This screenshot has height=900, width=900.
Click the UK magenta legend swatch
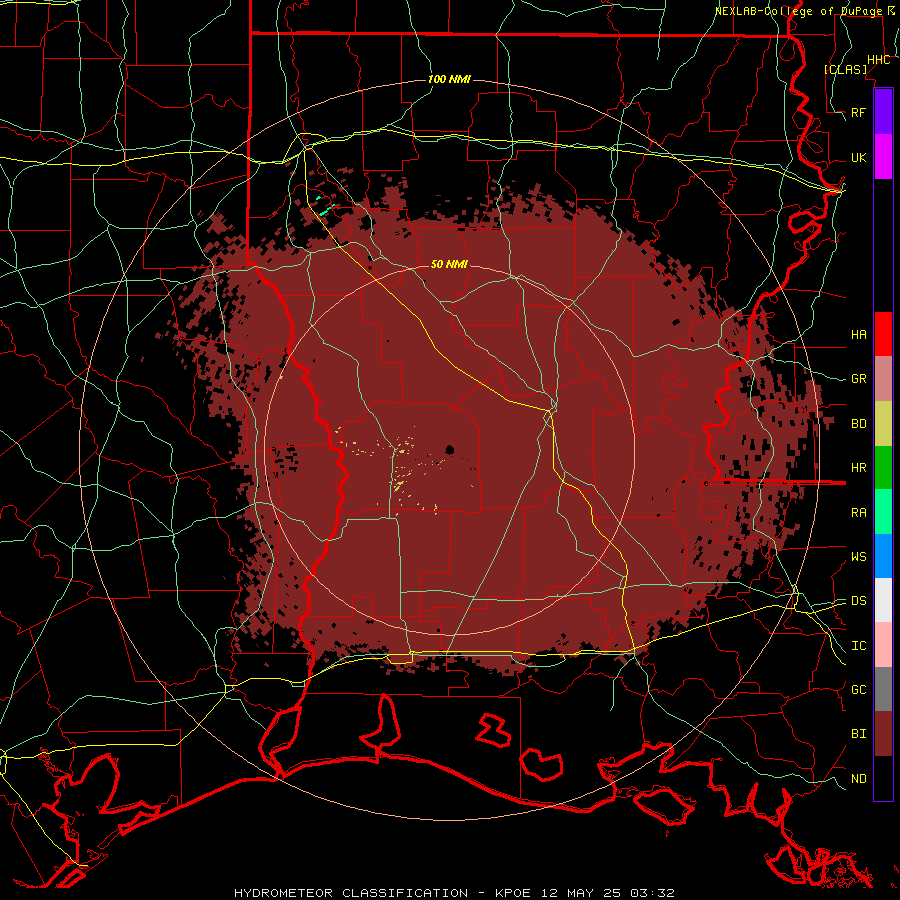click(883, 157)
